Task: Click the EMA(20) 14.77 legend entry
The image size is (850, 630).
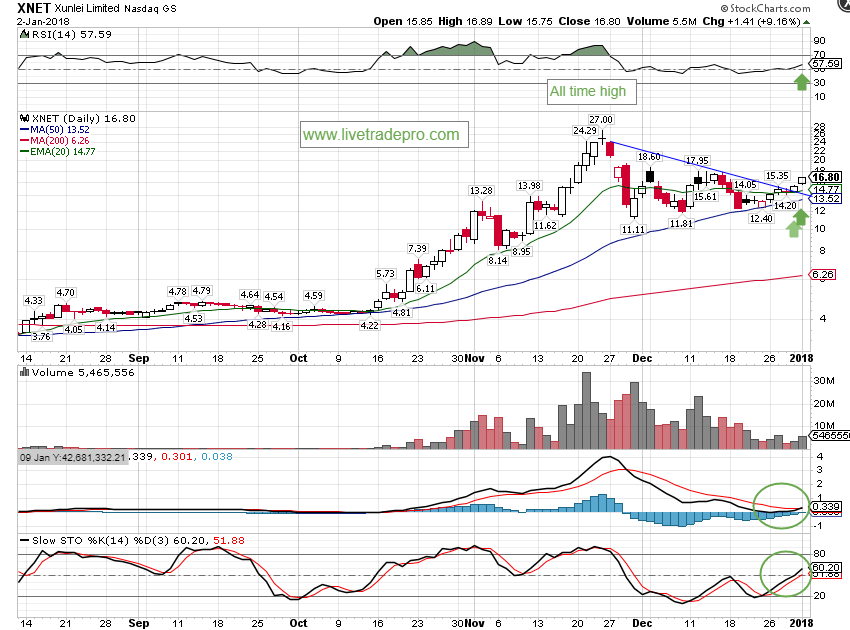Action: [61, 151]
